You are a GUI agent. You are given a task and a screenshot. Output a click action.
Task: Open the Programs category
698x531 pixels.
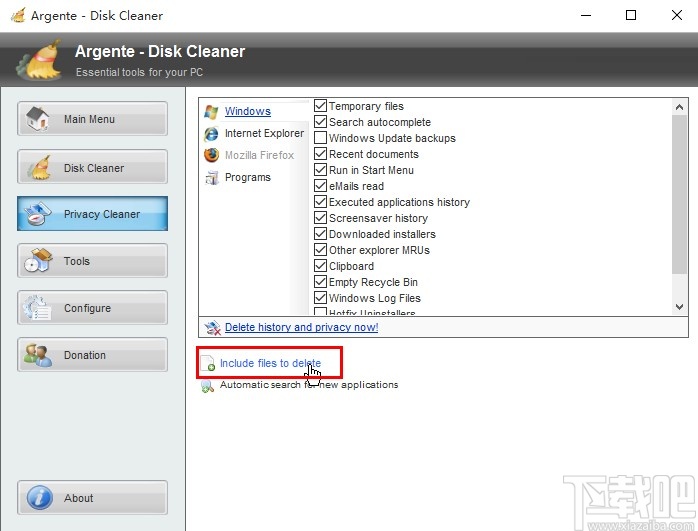point(248,178)
